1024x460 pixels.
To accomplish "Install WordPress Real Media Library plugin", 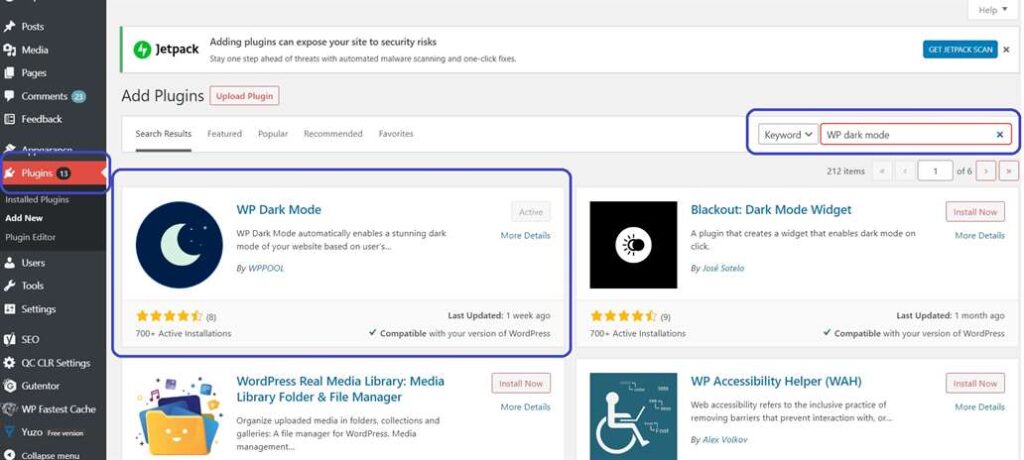I will pyautogui.click(x=520, y=384).
